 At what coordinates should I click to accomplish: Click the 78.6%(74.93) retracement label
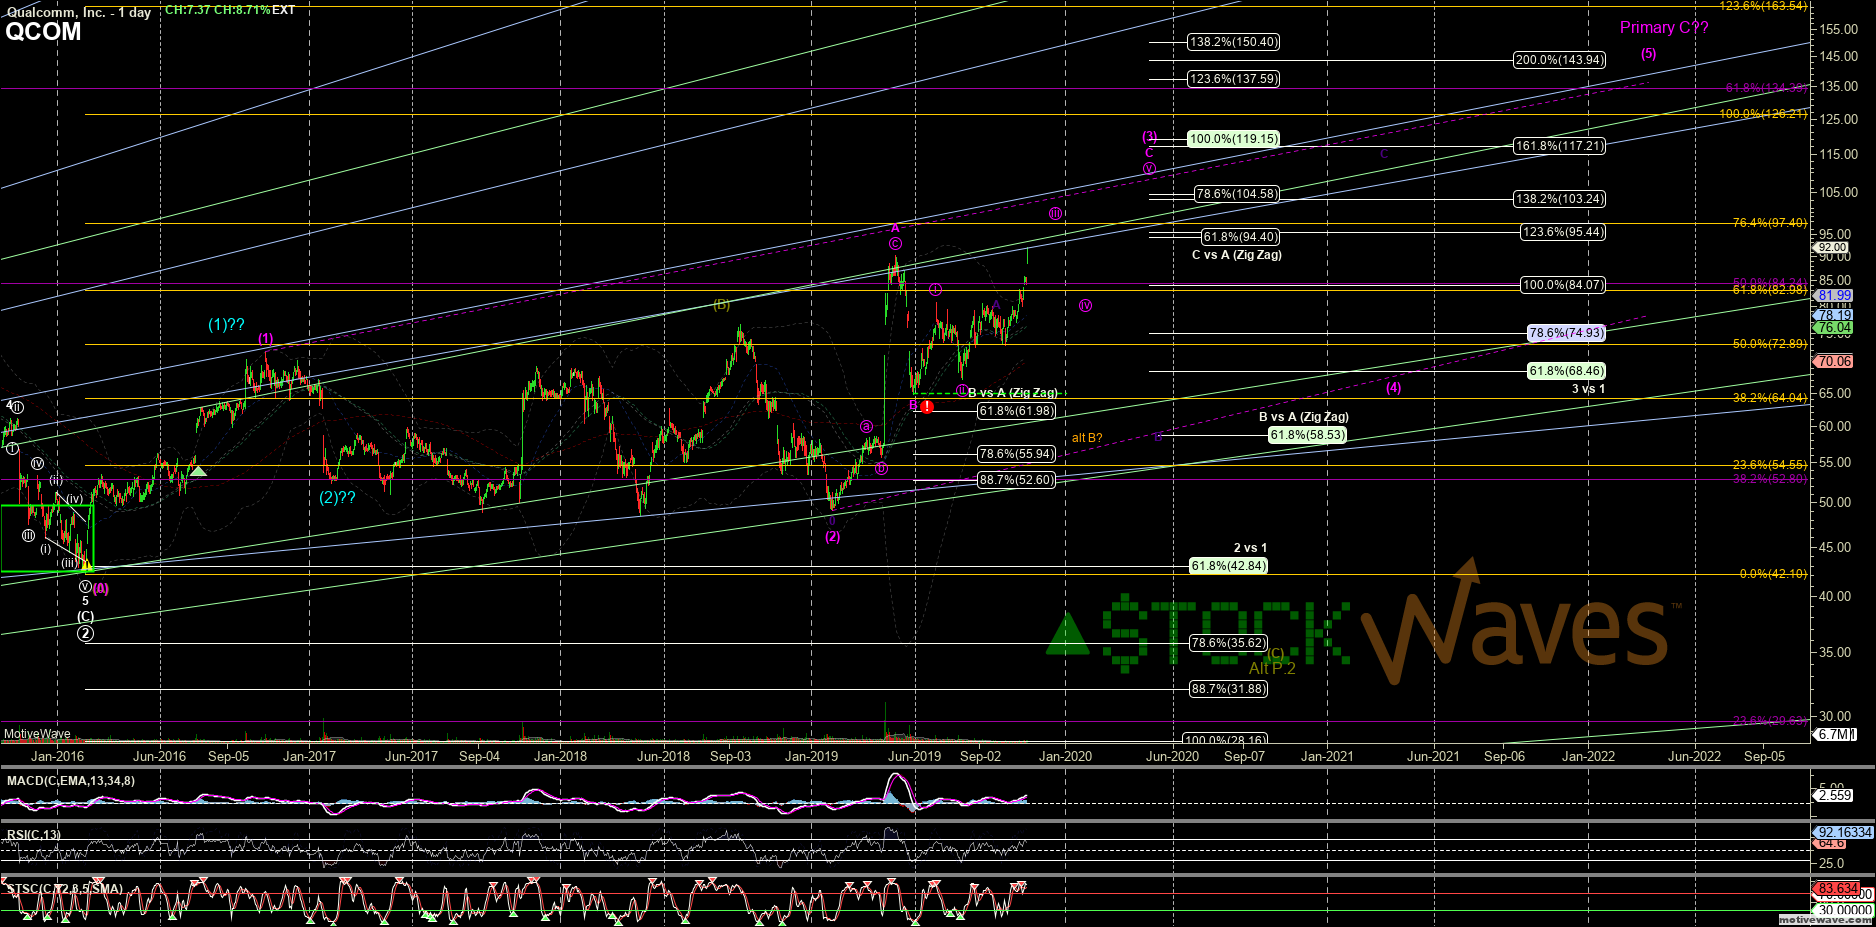click(1567, 333)
